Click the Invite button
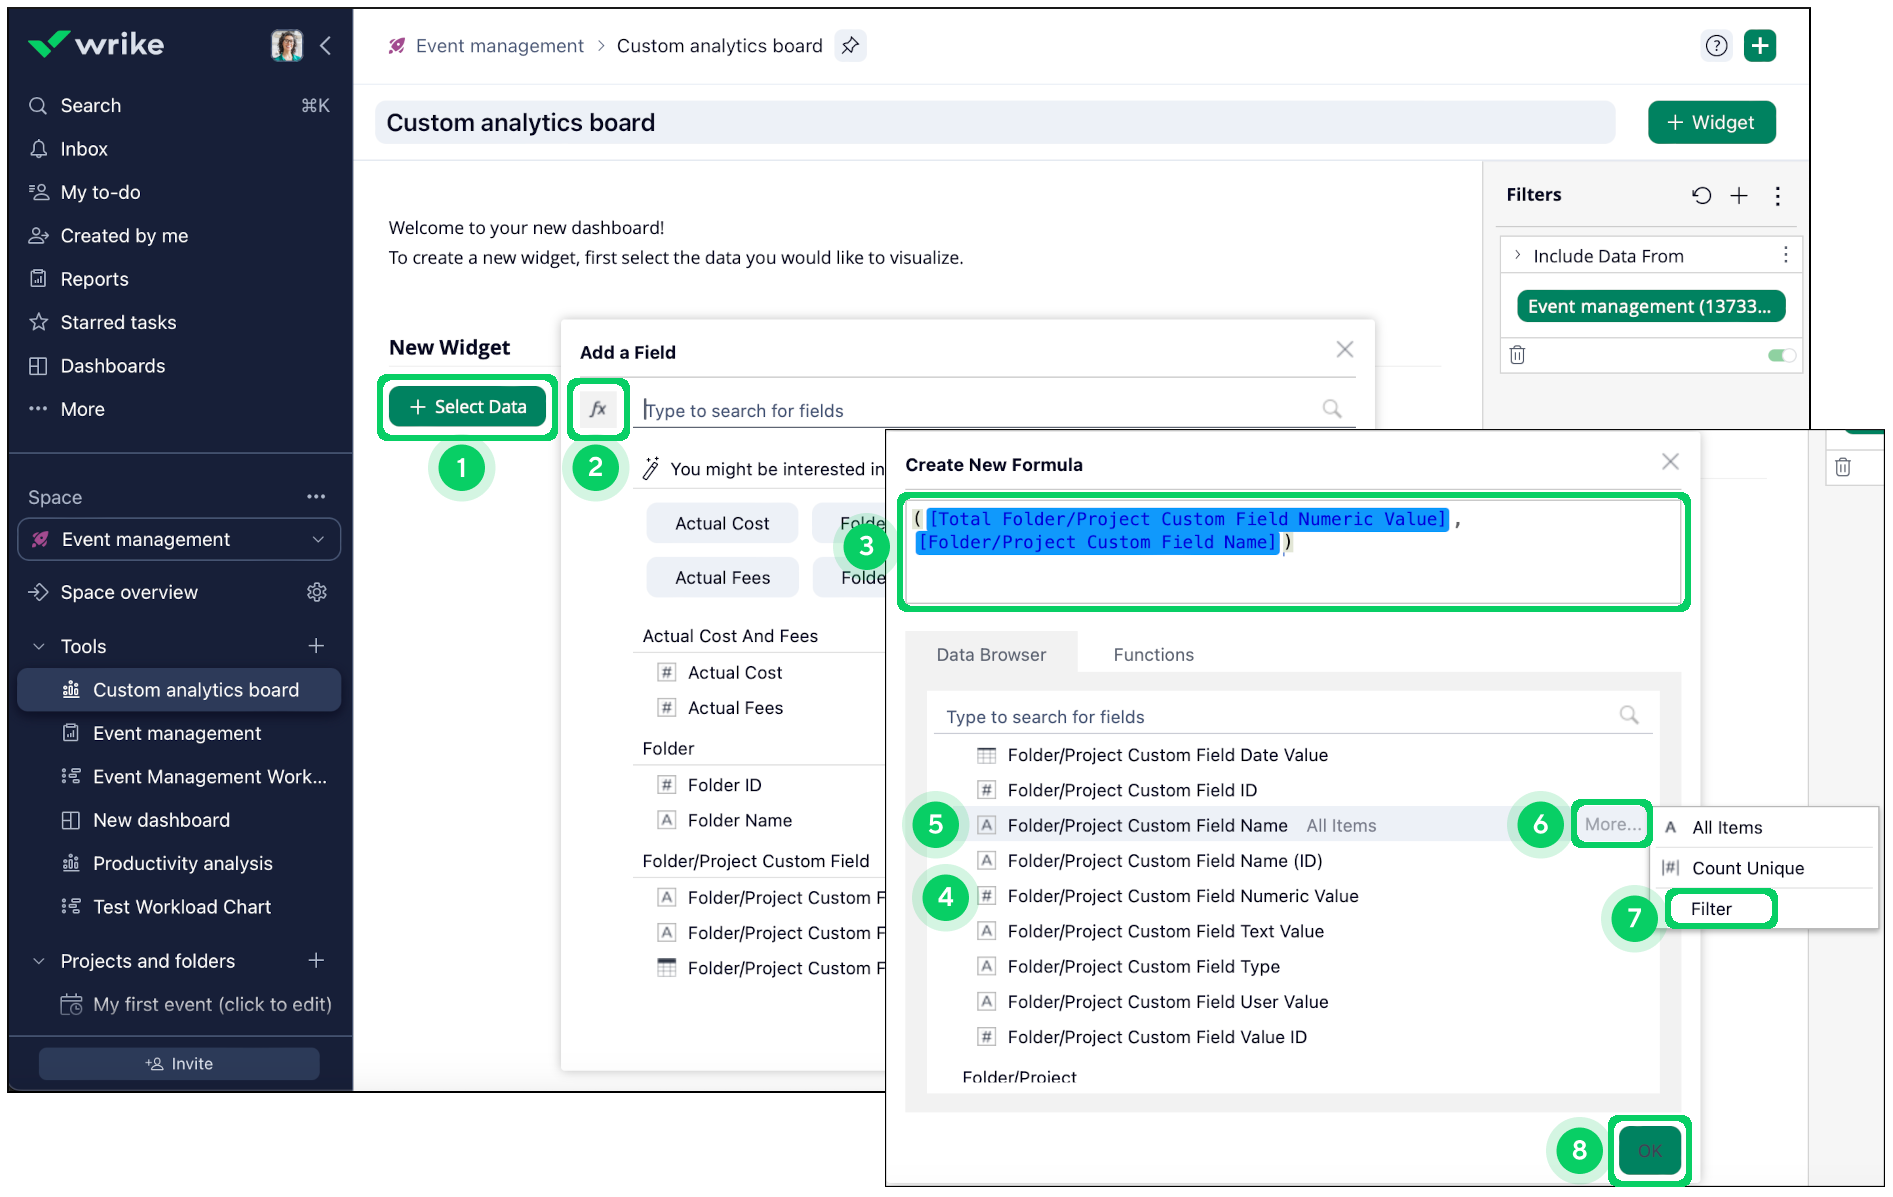 (179, 1064)
